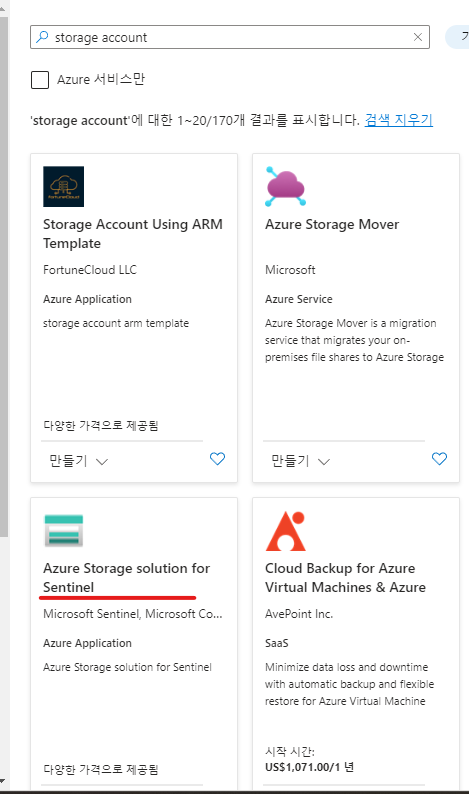Open 'Storage Account Using ARM Template' title

[133, 233]
